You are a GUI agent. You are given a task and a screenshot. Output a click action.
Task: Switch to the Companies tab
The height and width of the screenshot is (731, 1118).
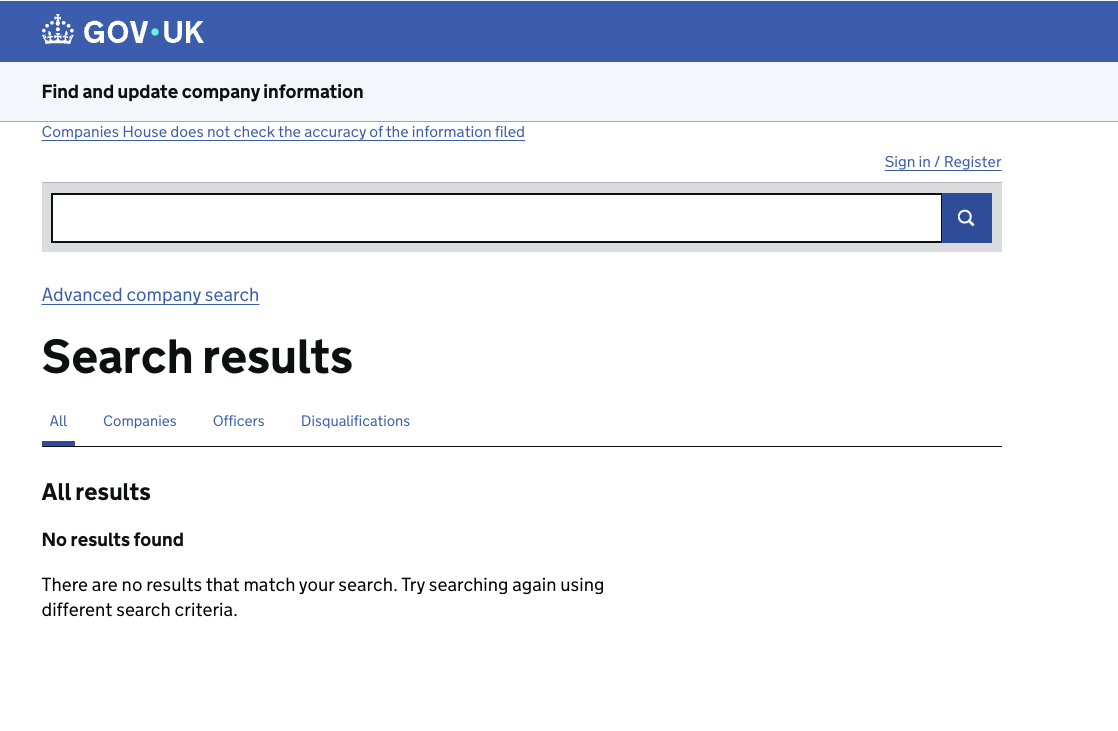140,421
